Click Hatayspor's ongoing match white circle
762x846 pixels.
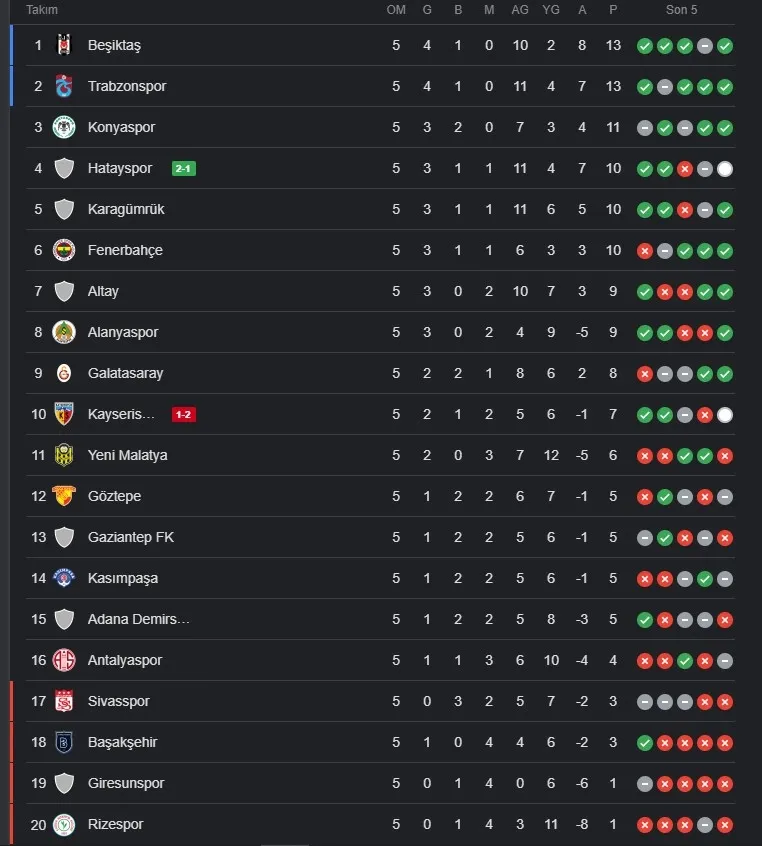(x=725, y=168)
